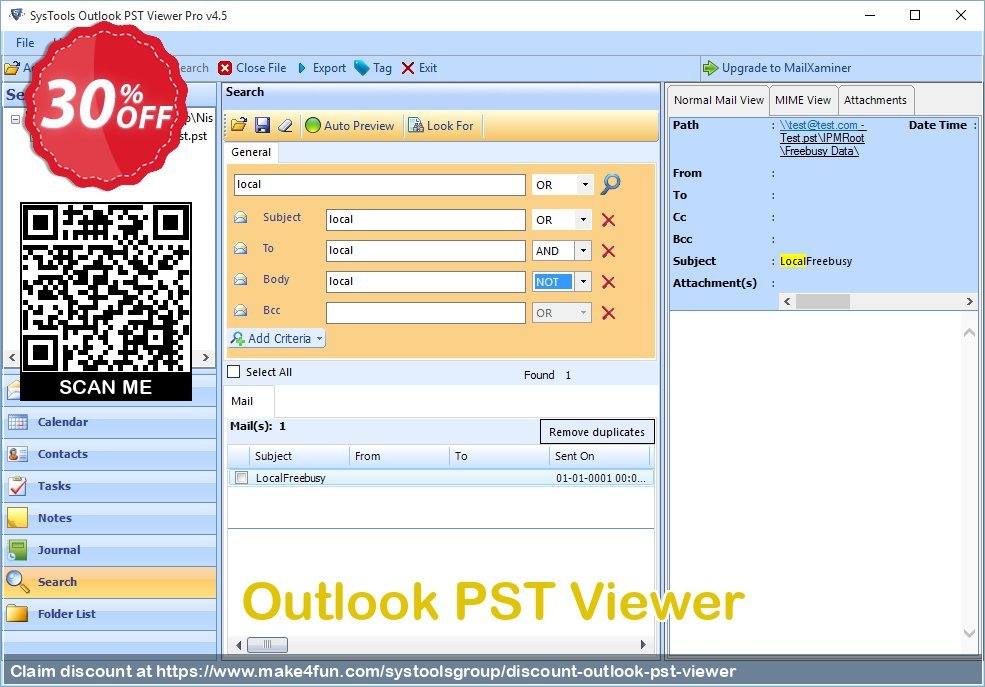Click the Journal icon in sidebar
The width and height of the screenshot is (985, 687).
coord(18,550)
